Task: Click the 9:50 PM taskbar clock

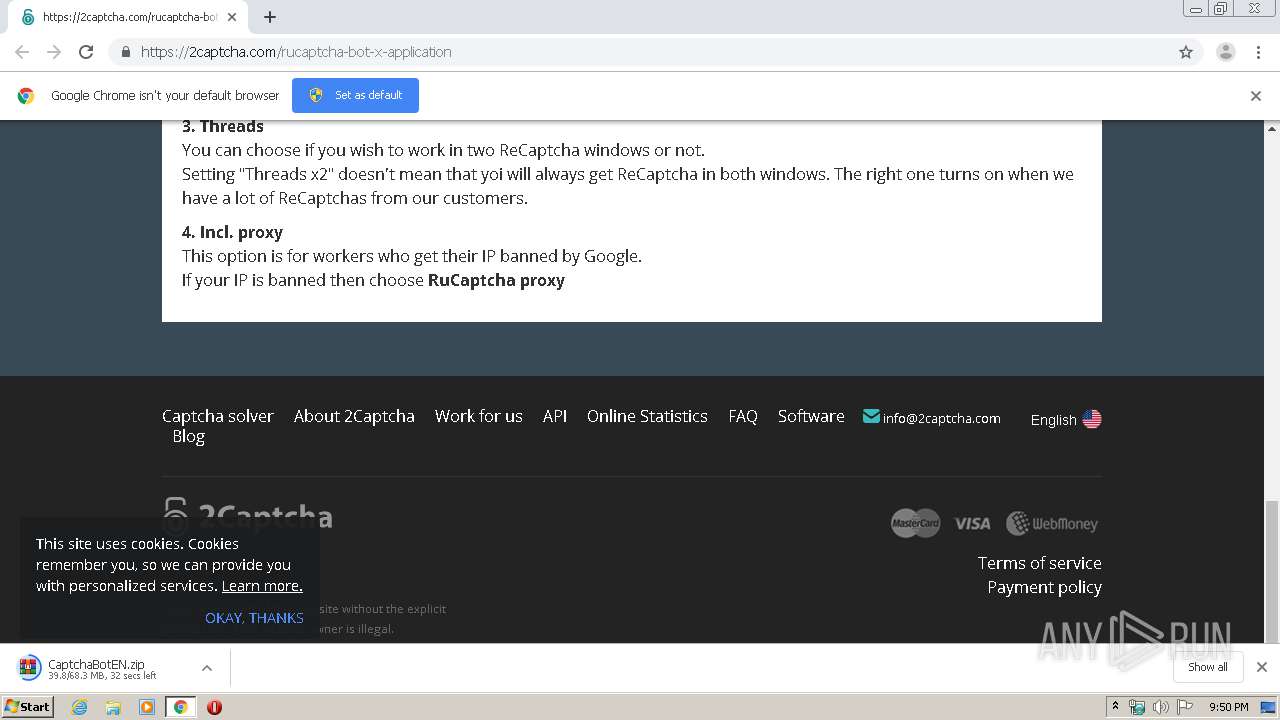Action: coord(1229,707)
